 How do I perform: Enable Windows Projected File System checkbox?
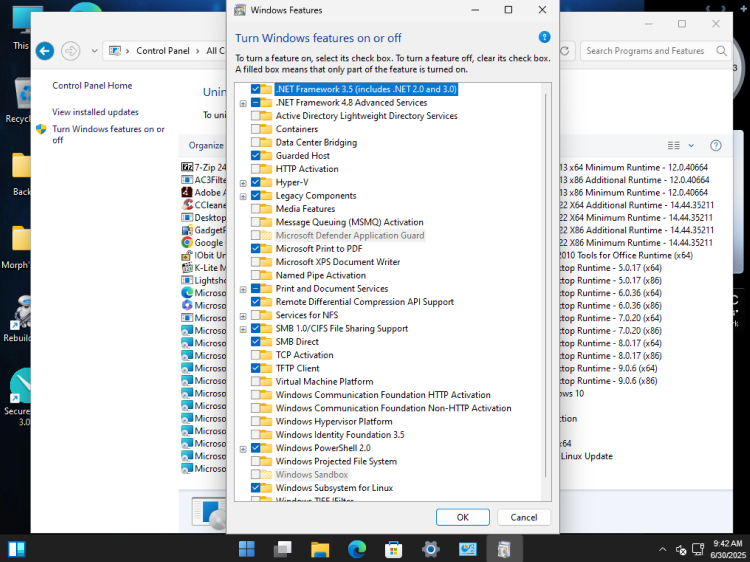[x=255, y=461]
